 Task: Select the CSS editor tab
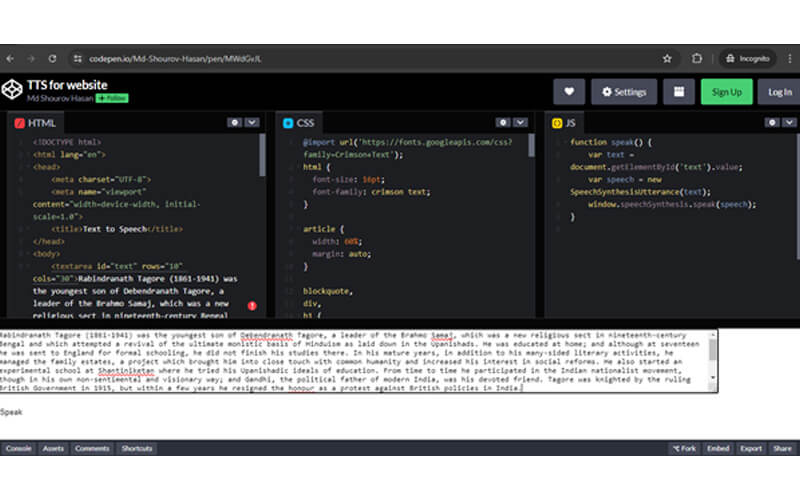pyautogui.click(x=299, y=123)
